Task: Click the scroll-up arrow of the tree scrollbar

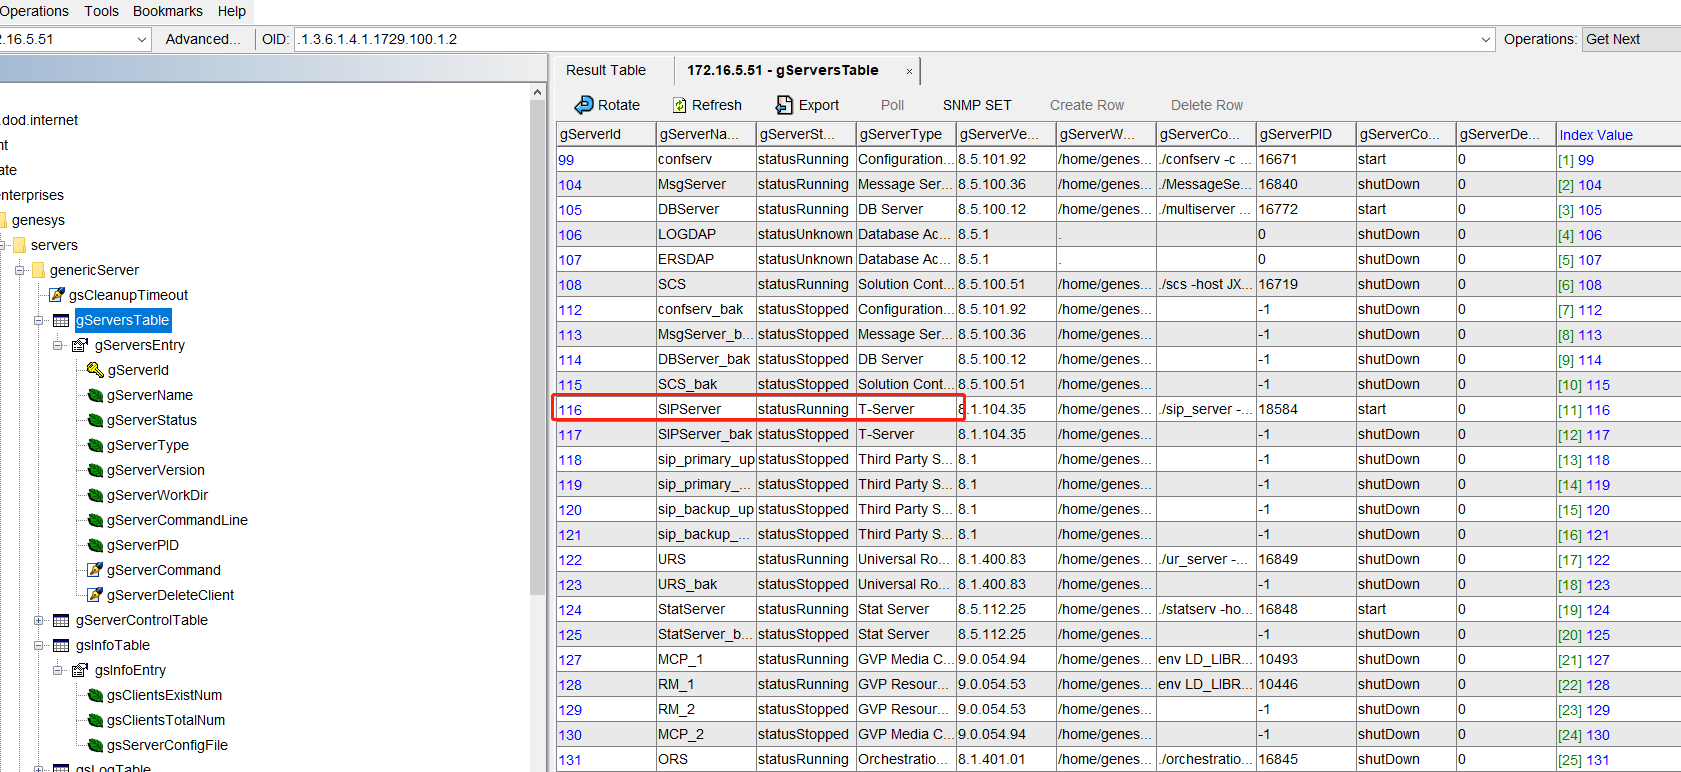Action: tap(538, 92)
